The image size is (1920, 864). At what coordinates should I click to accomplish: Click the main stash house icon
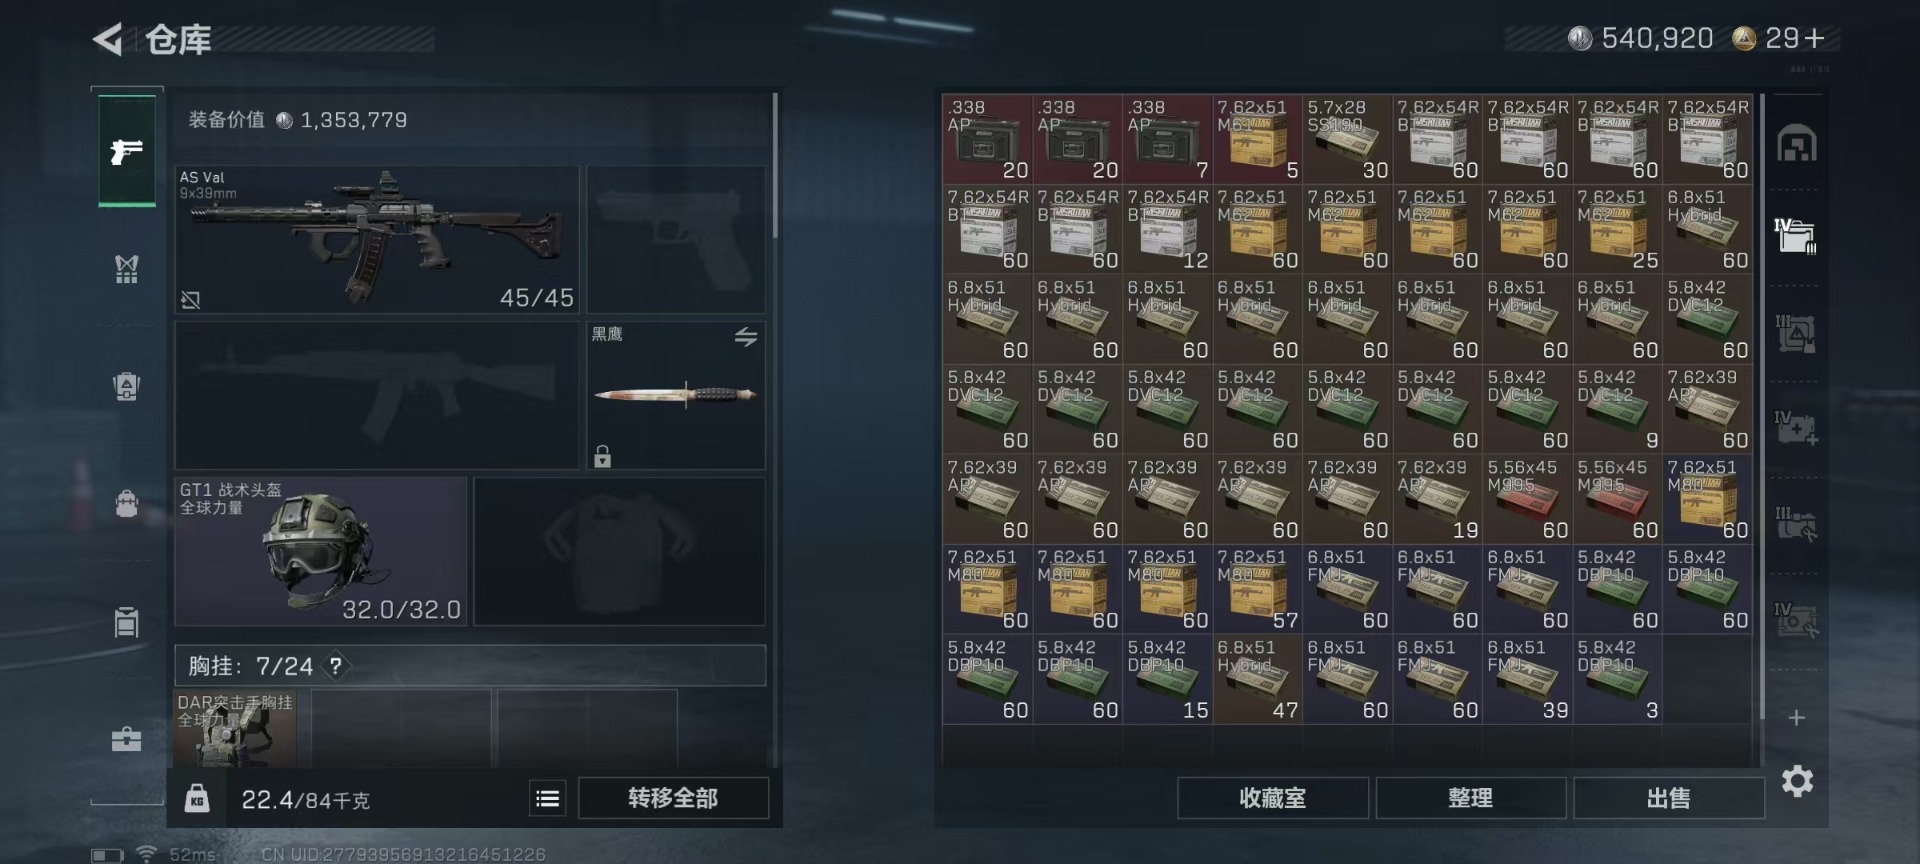1796,144
